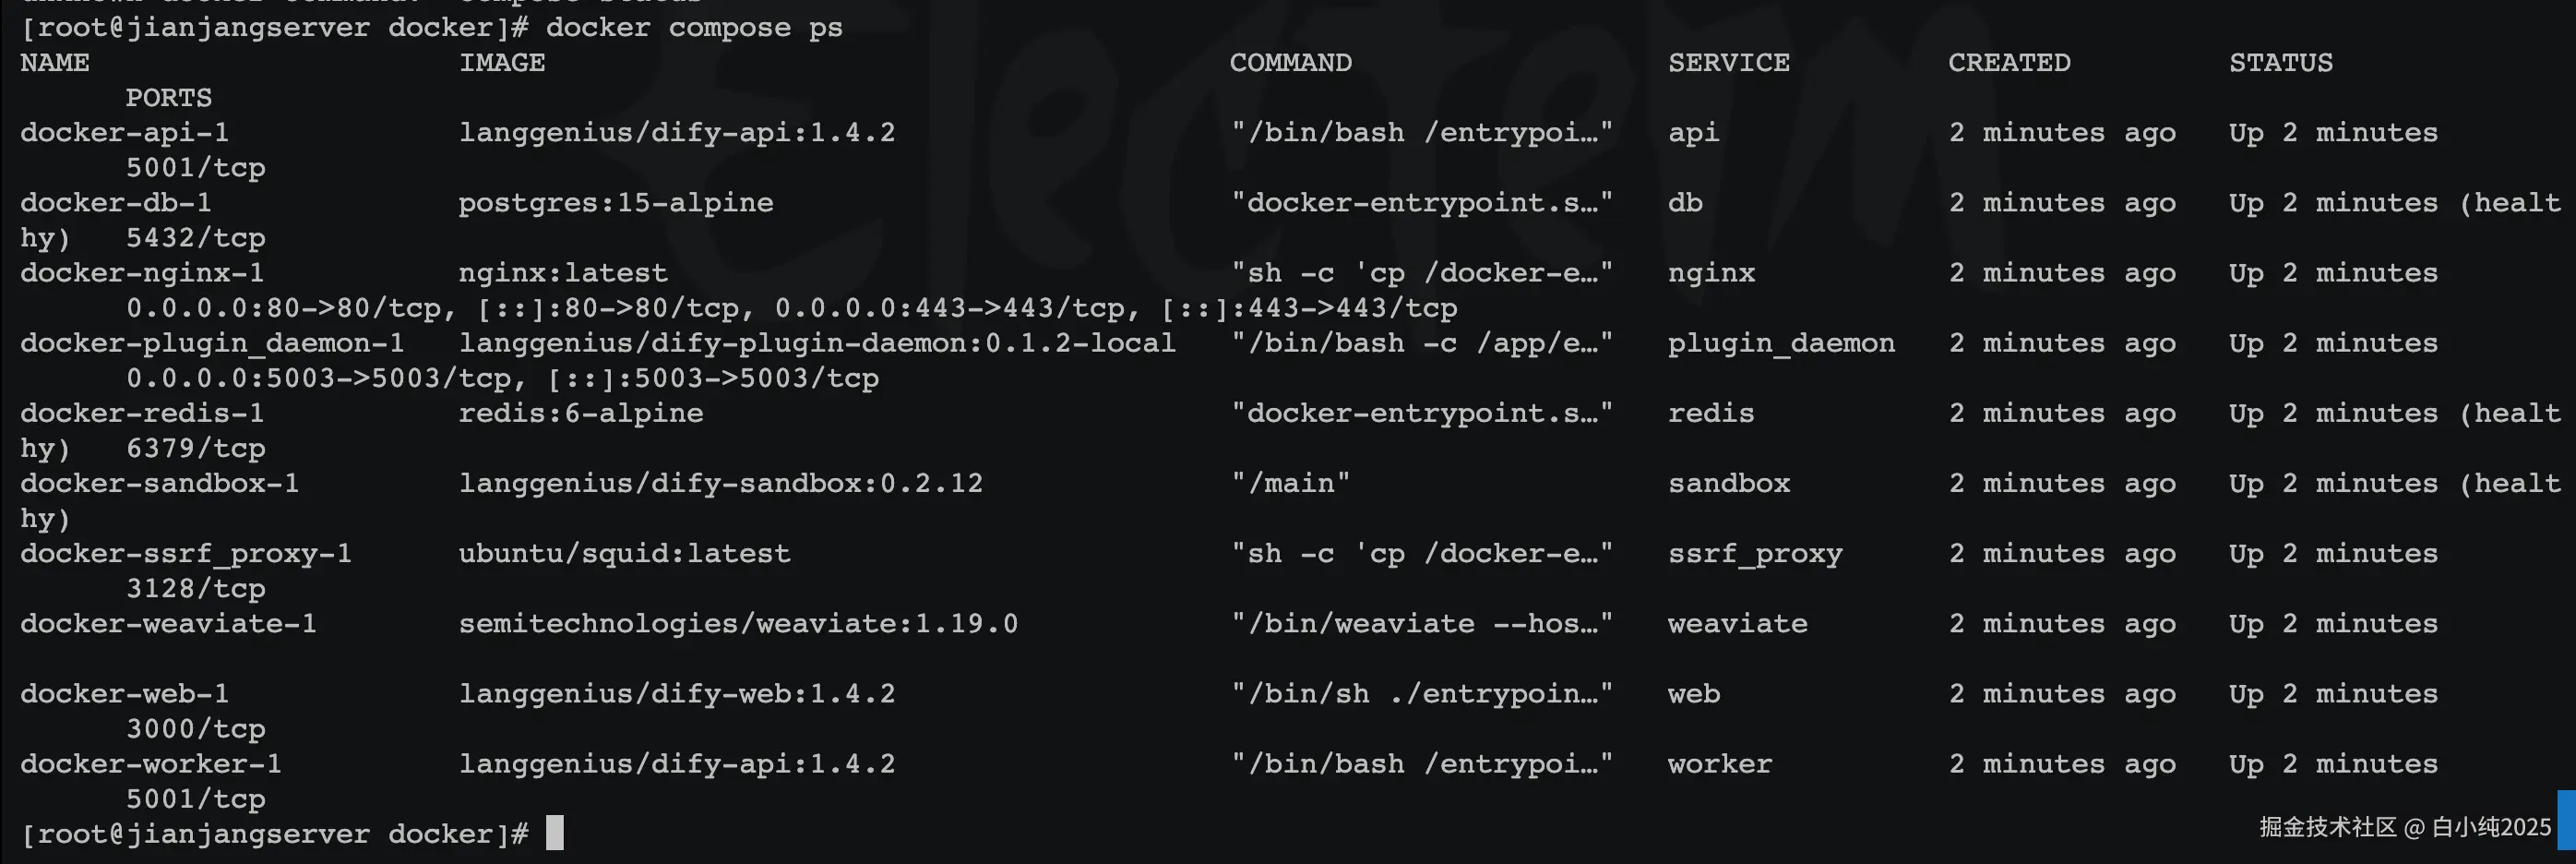Click the ubuntu/squid:latest image text
2576x864 pixels.
pyautogui.click(x=625, y=554)
